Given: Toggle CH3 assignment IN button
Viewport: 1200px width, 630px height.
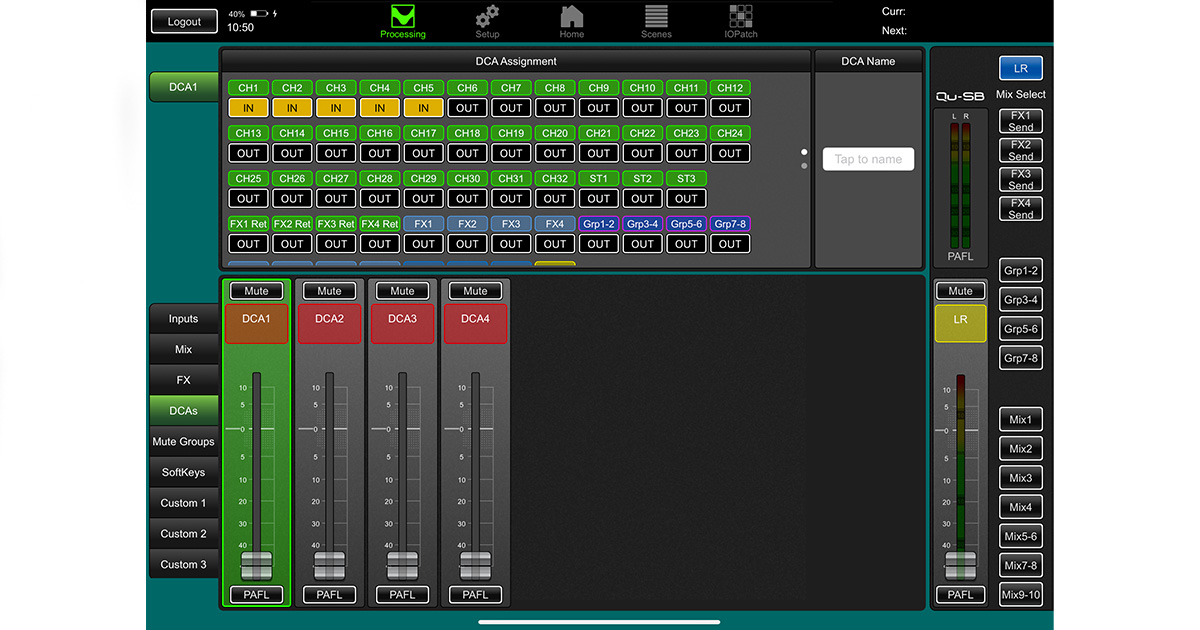Looking at the screenshot, I should point(336,108).
